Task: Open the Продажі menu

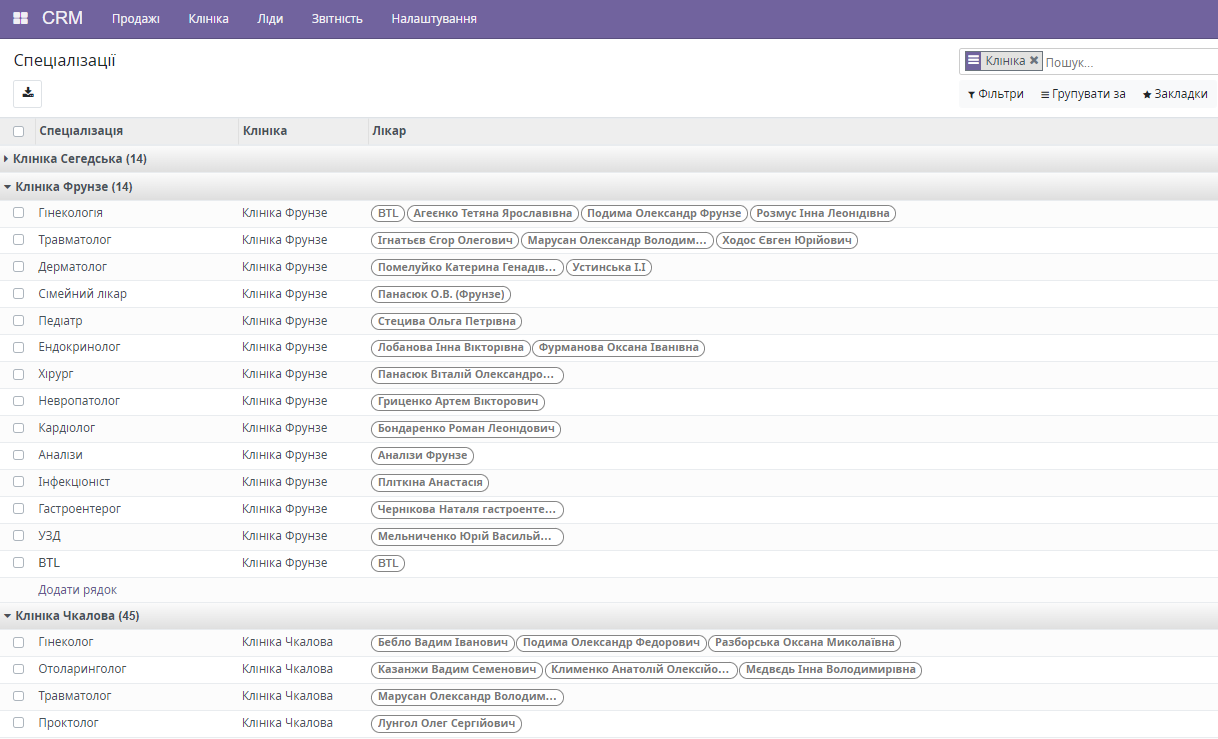Action: point(136,19)
